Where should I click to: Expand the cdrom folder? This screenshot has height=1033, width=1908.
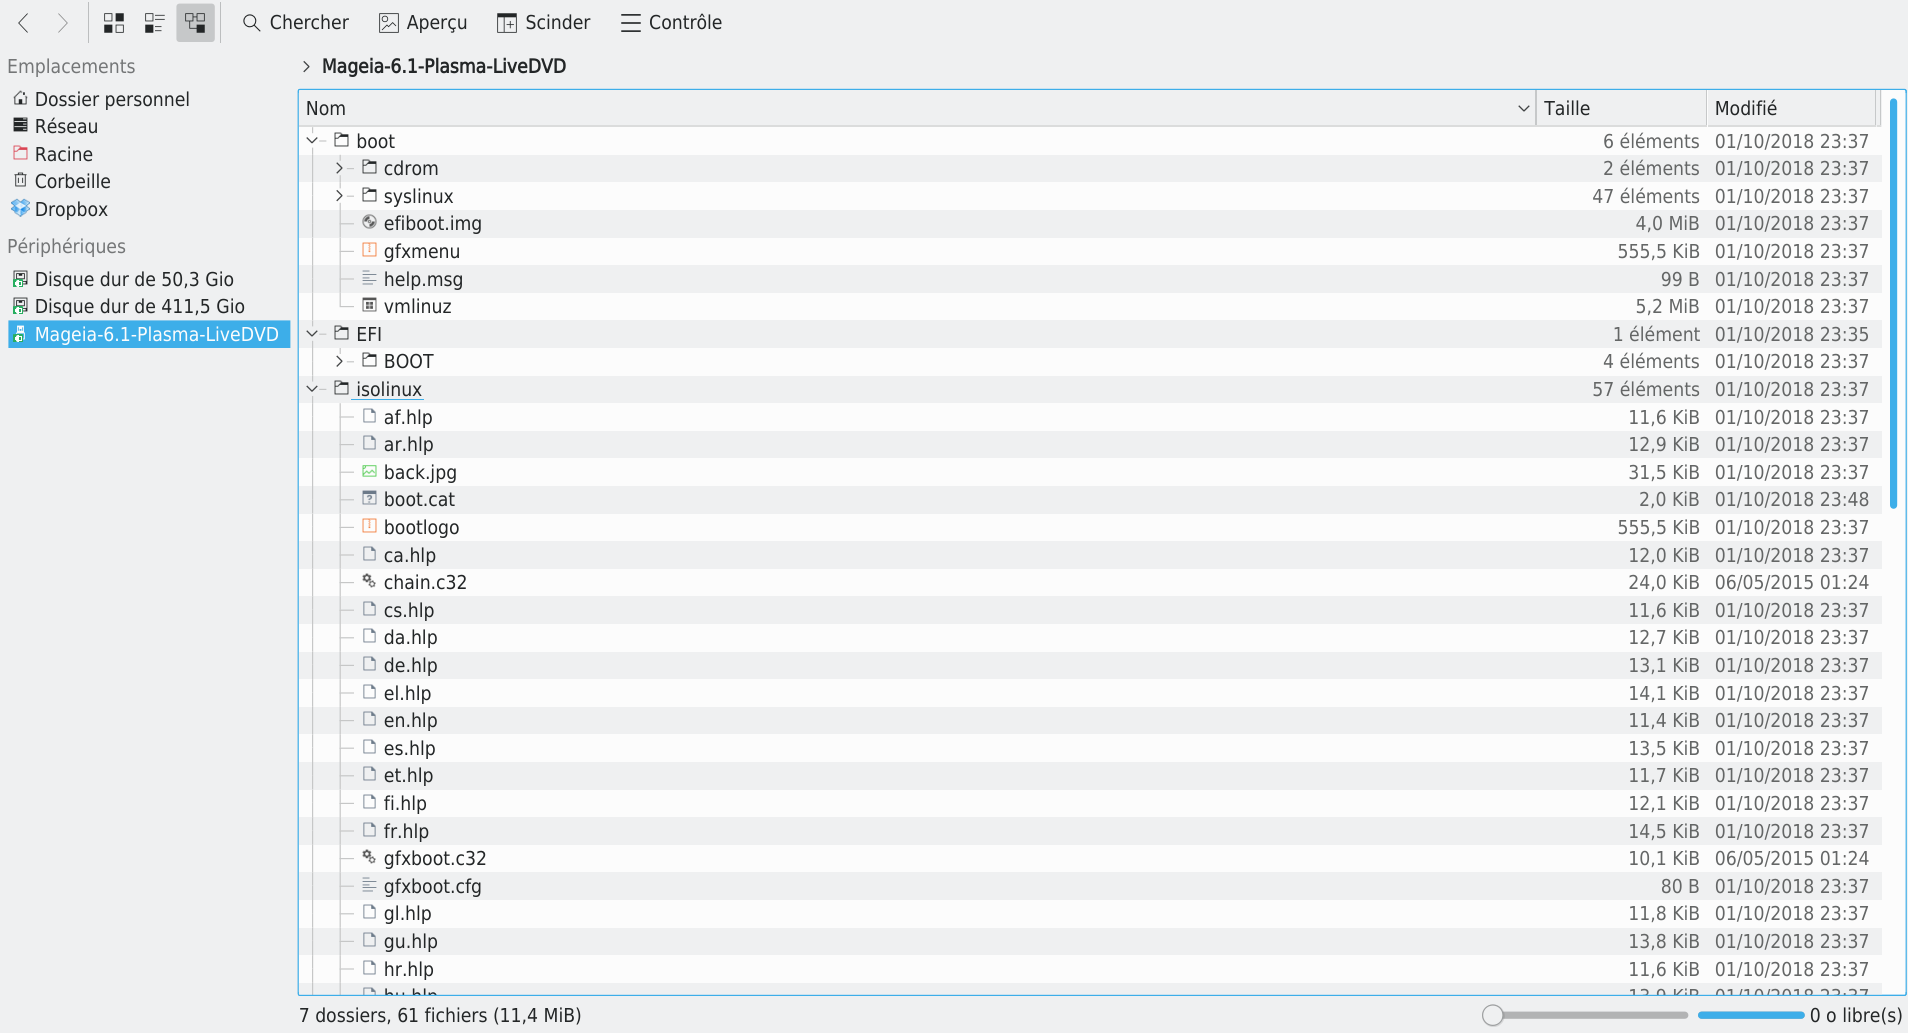point(339,168)
